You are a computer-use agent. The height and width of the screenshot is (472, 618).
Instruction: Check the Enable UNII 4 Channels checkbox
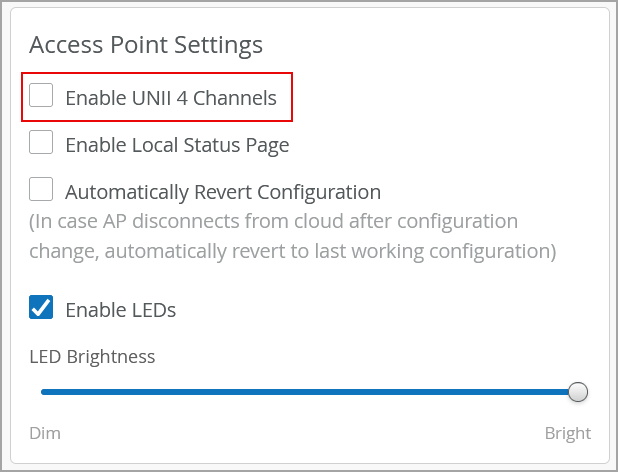[41, 96]
